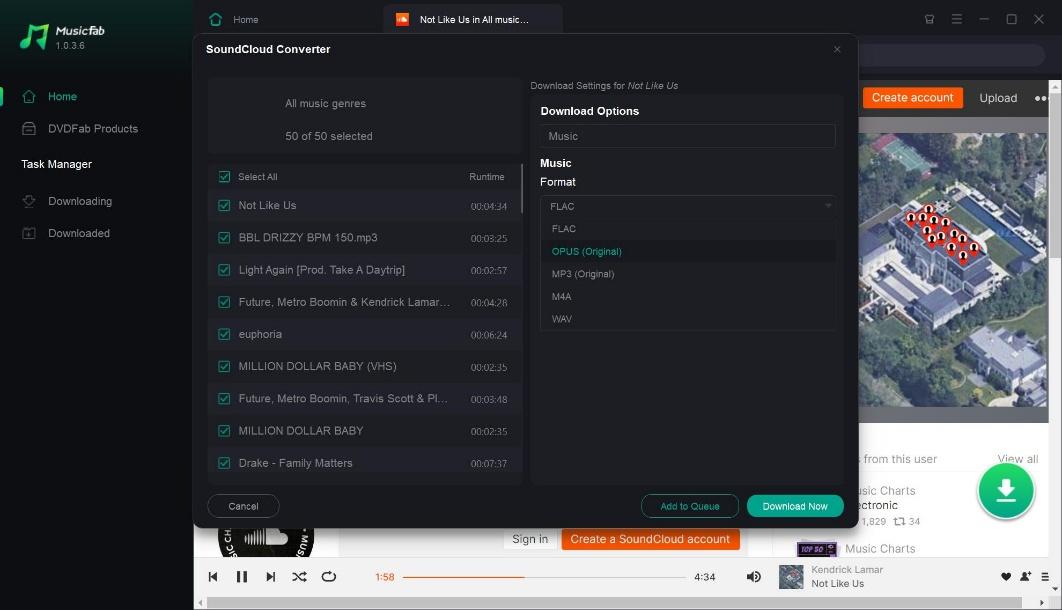Toggle repeat in the player bar

pos(328,577)
